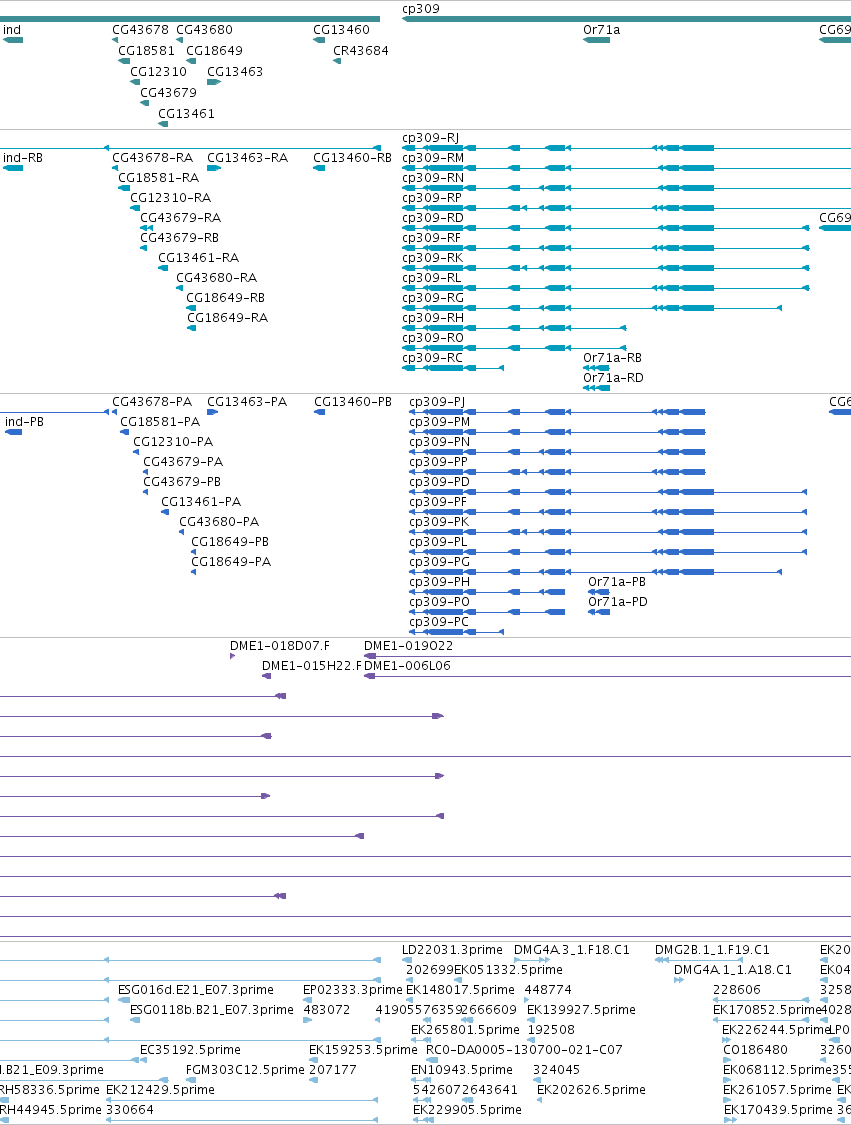This screenshot has width=851, height=1125.
Task: Click the CR43684 gene label
Action: [x=361, y=50]
